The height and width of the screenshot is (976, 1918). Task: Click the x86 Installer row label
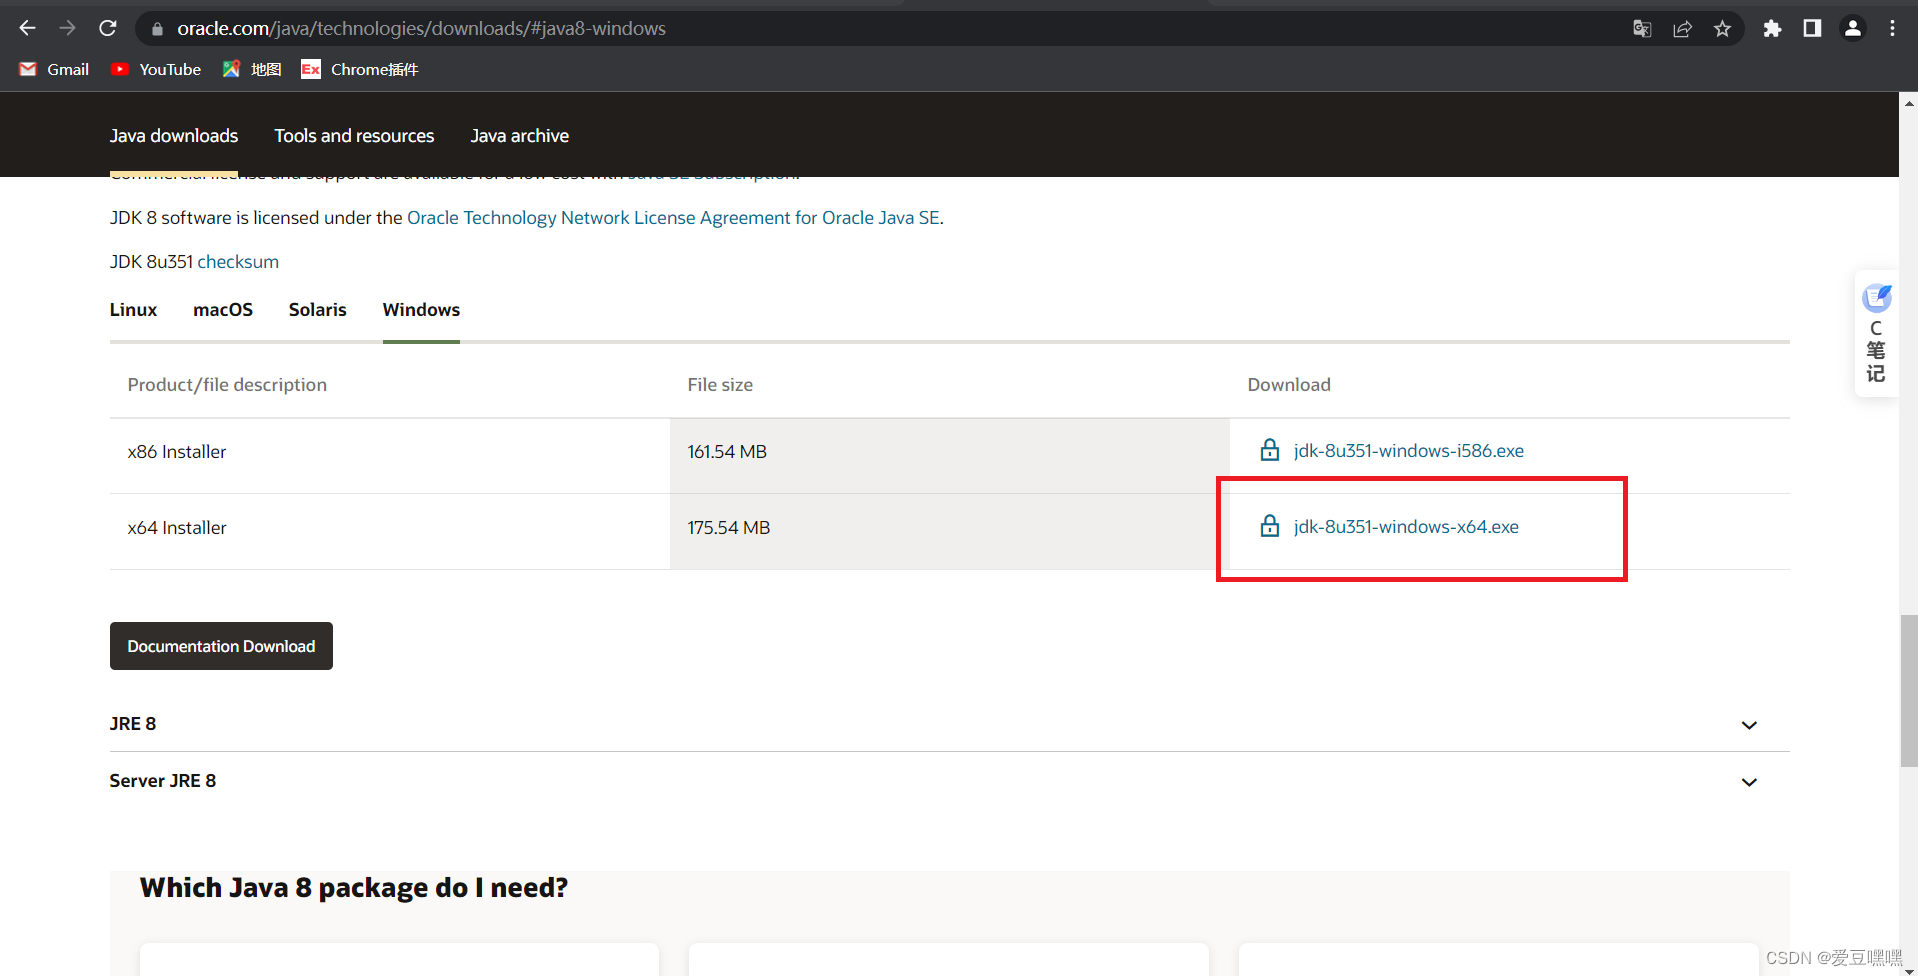coord(177,452)
